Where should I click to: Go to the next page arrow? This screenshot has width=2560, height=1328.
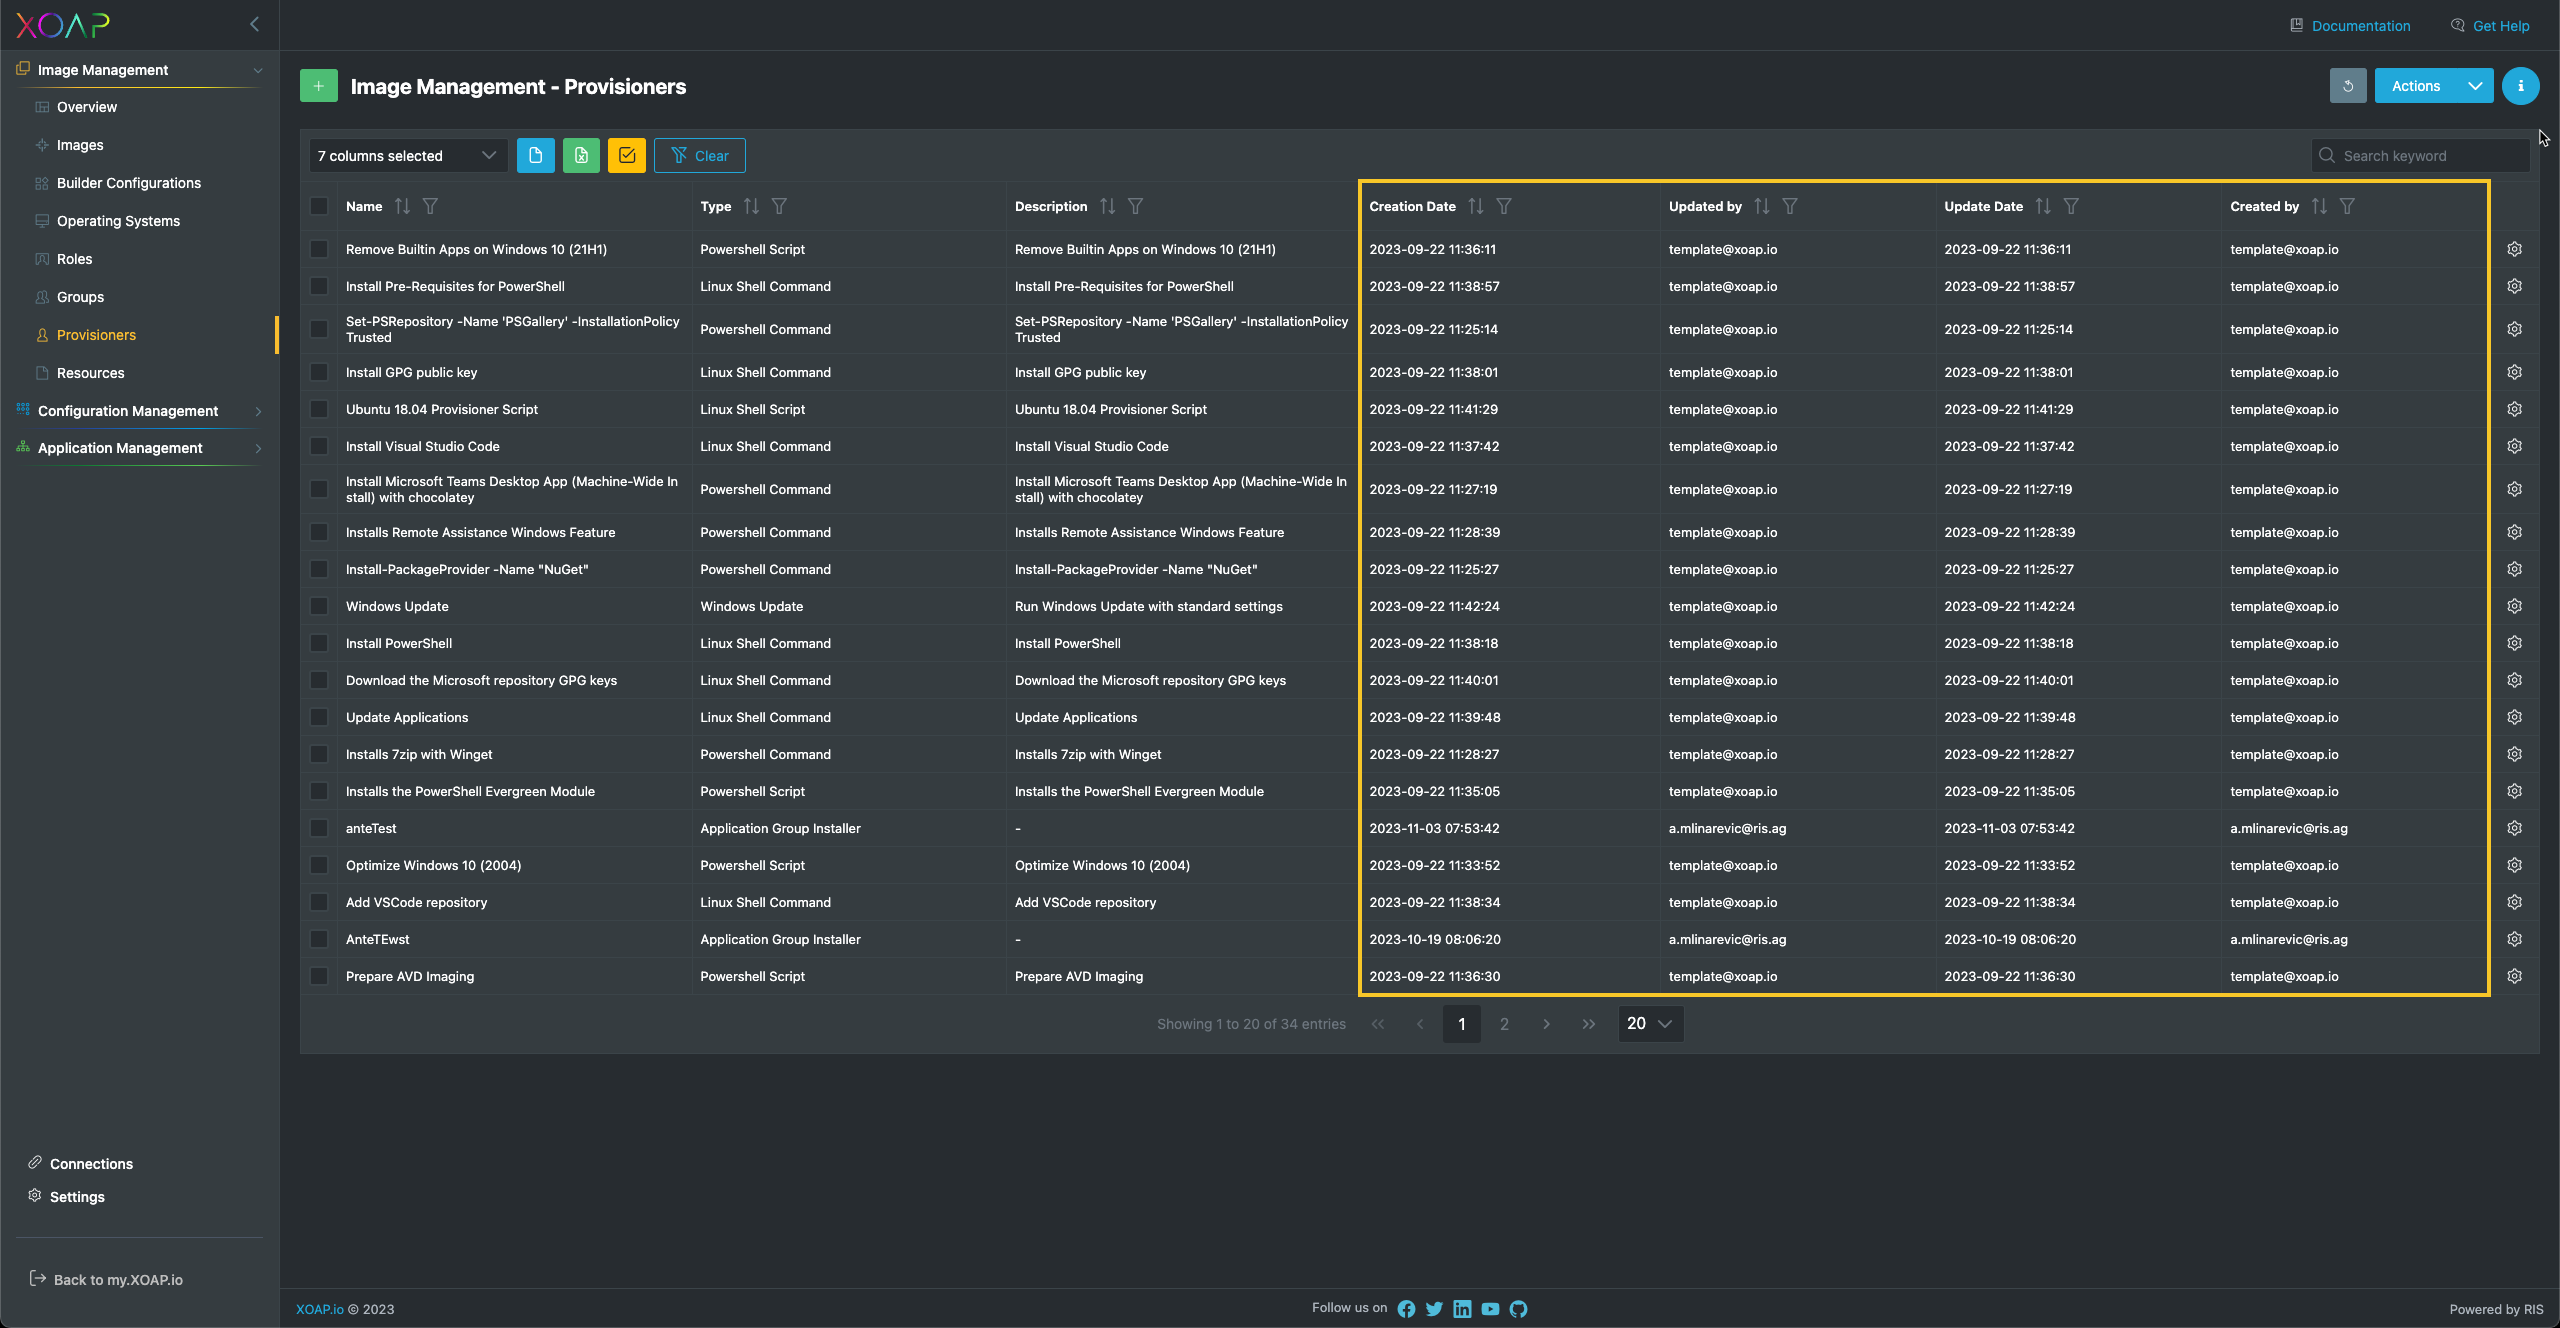(1546, 1024)
